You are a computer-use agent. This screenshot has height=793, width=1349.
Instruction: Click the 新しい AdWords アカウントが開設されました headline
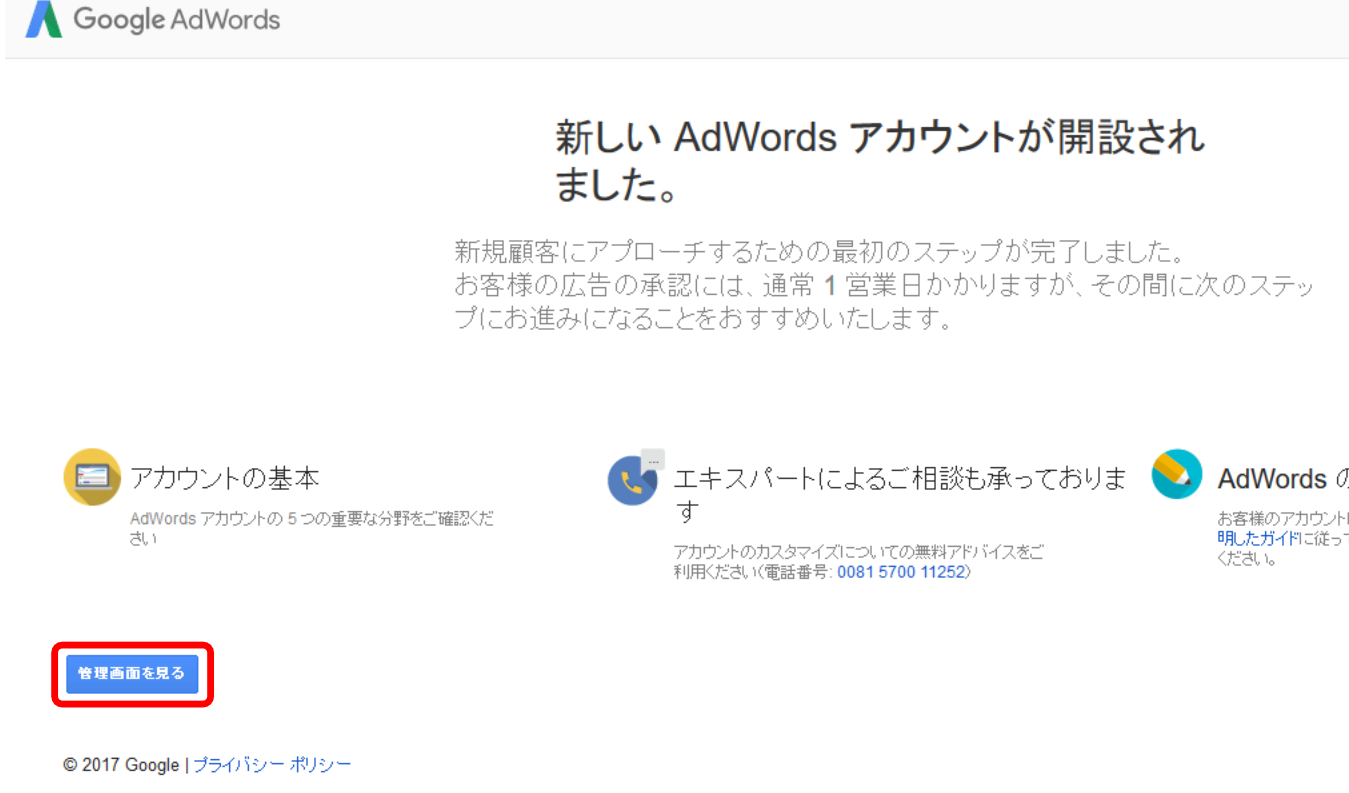pos(880,161)
